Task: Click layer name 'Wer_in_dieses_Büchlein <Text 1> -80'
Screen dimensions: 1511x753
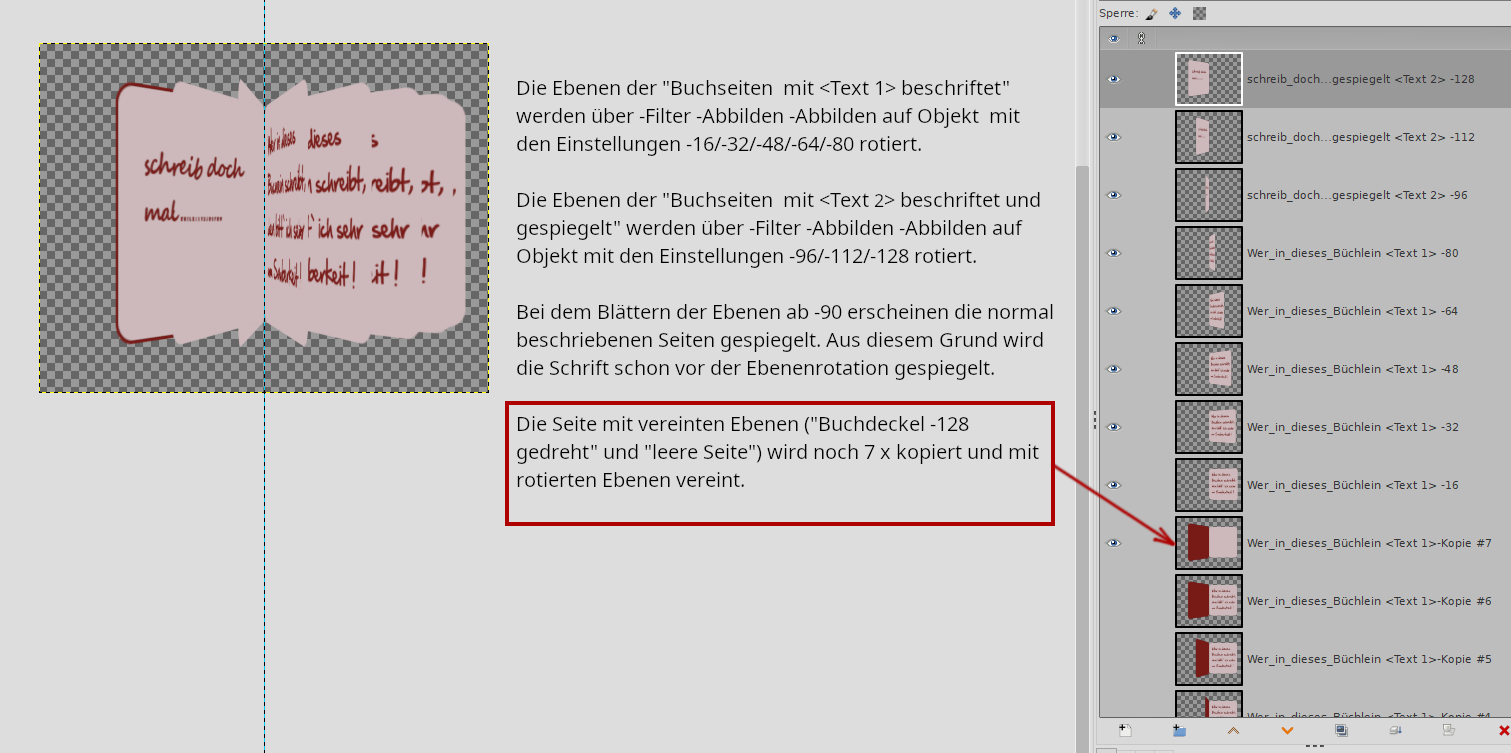Action: [x=1352, y=253]
